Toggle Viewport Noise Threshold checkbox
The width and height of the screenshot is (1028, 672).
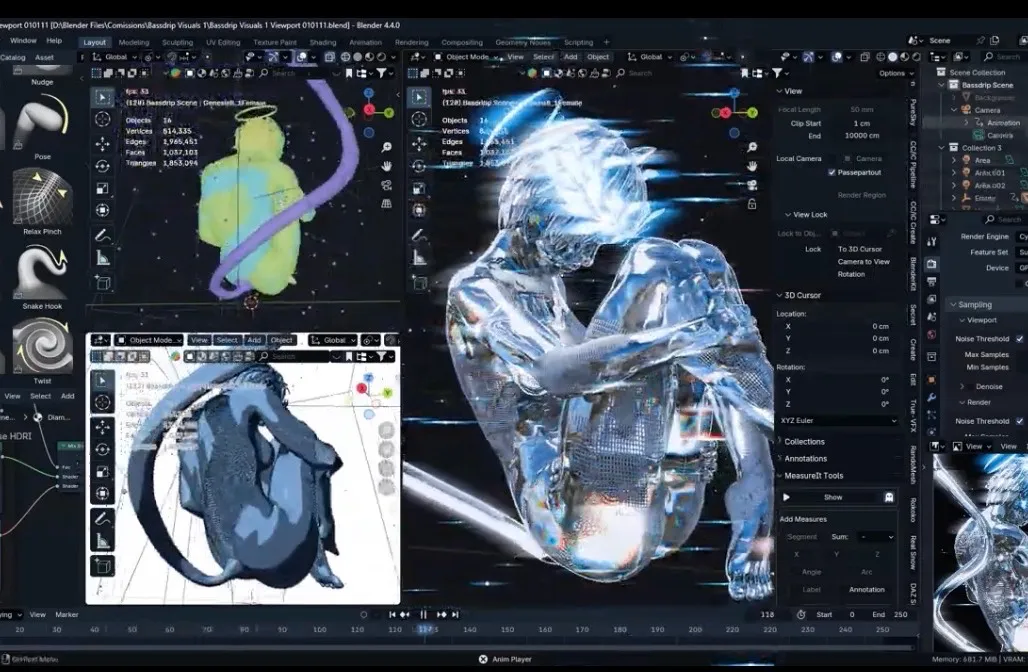point(1019,339)
